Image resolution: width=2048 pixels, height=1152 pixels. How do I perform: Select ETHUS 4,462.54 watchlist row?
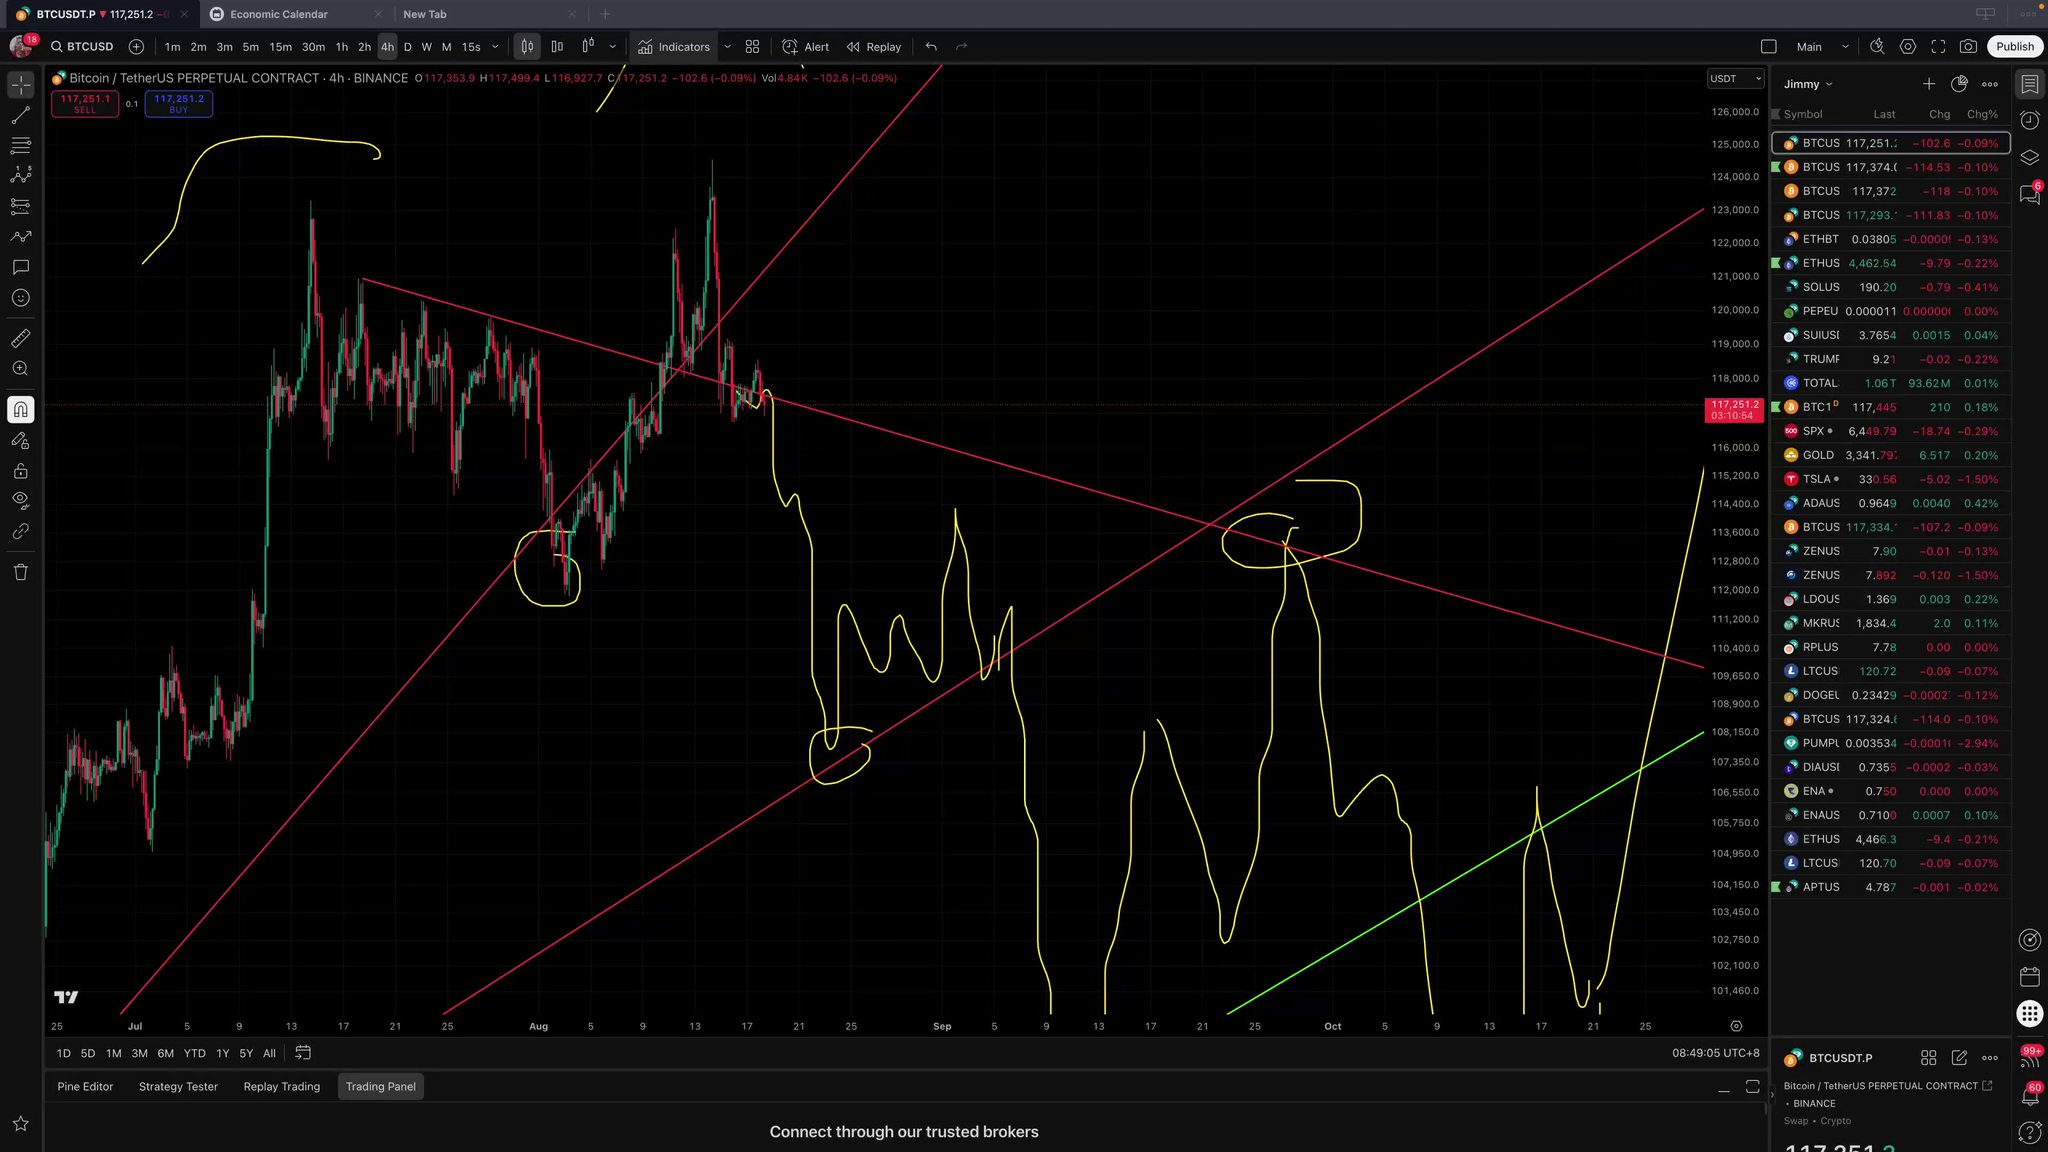click(x=1890, y=263)
